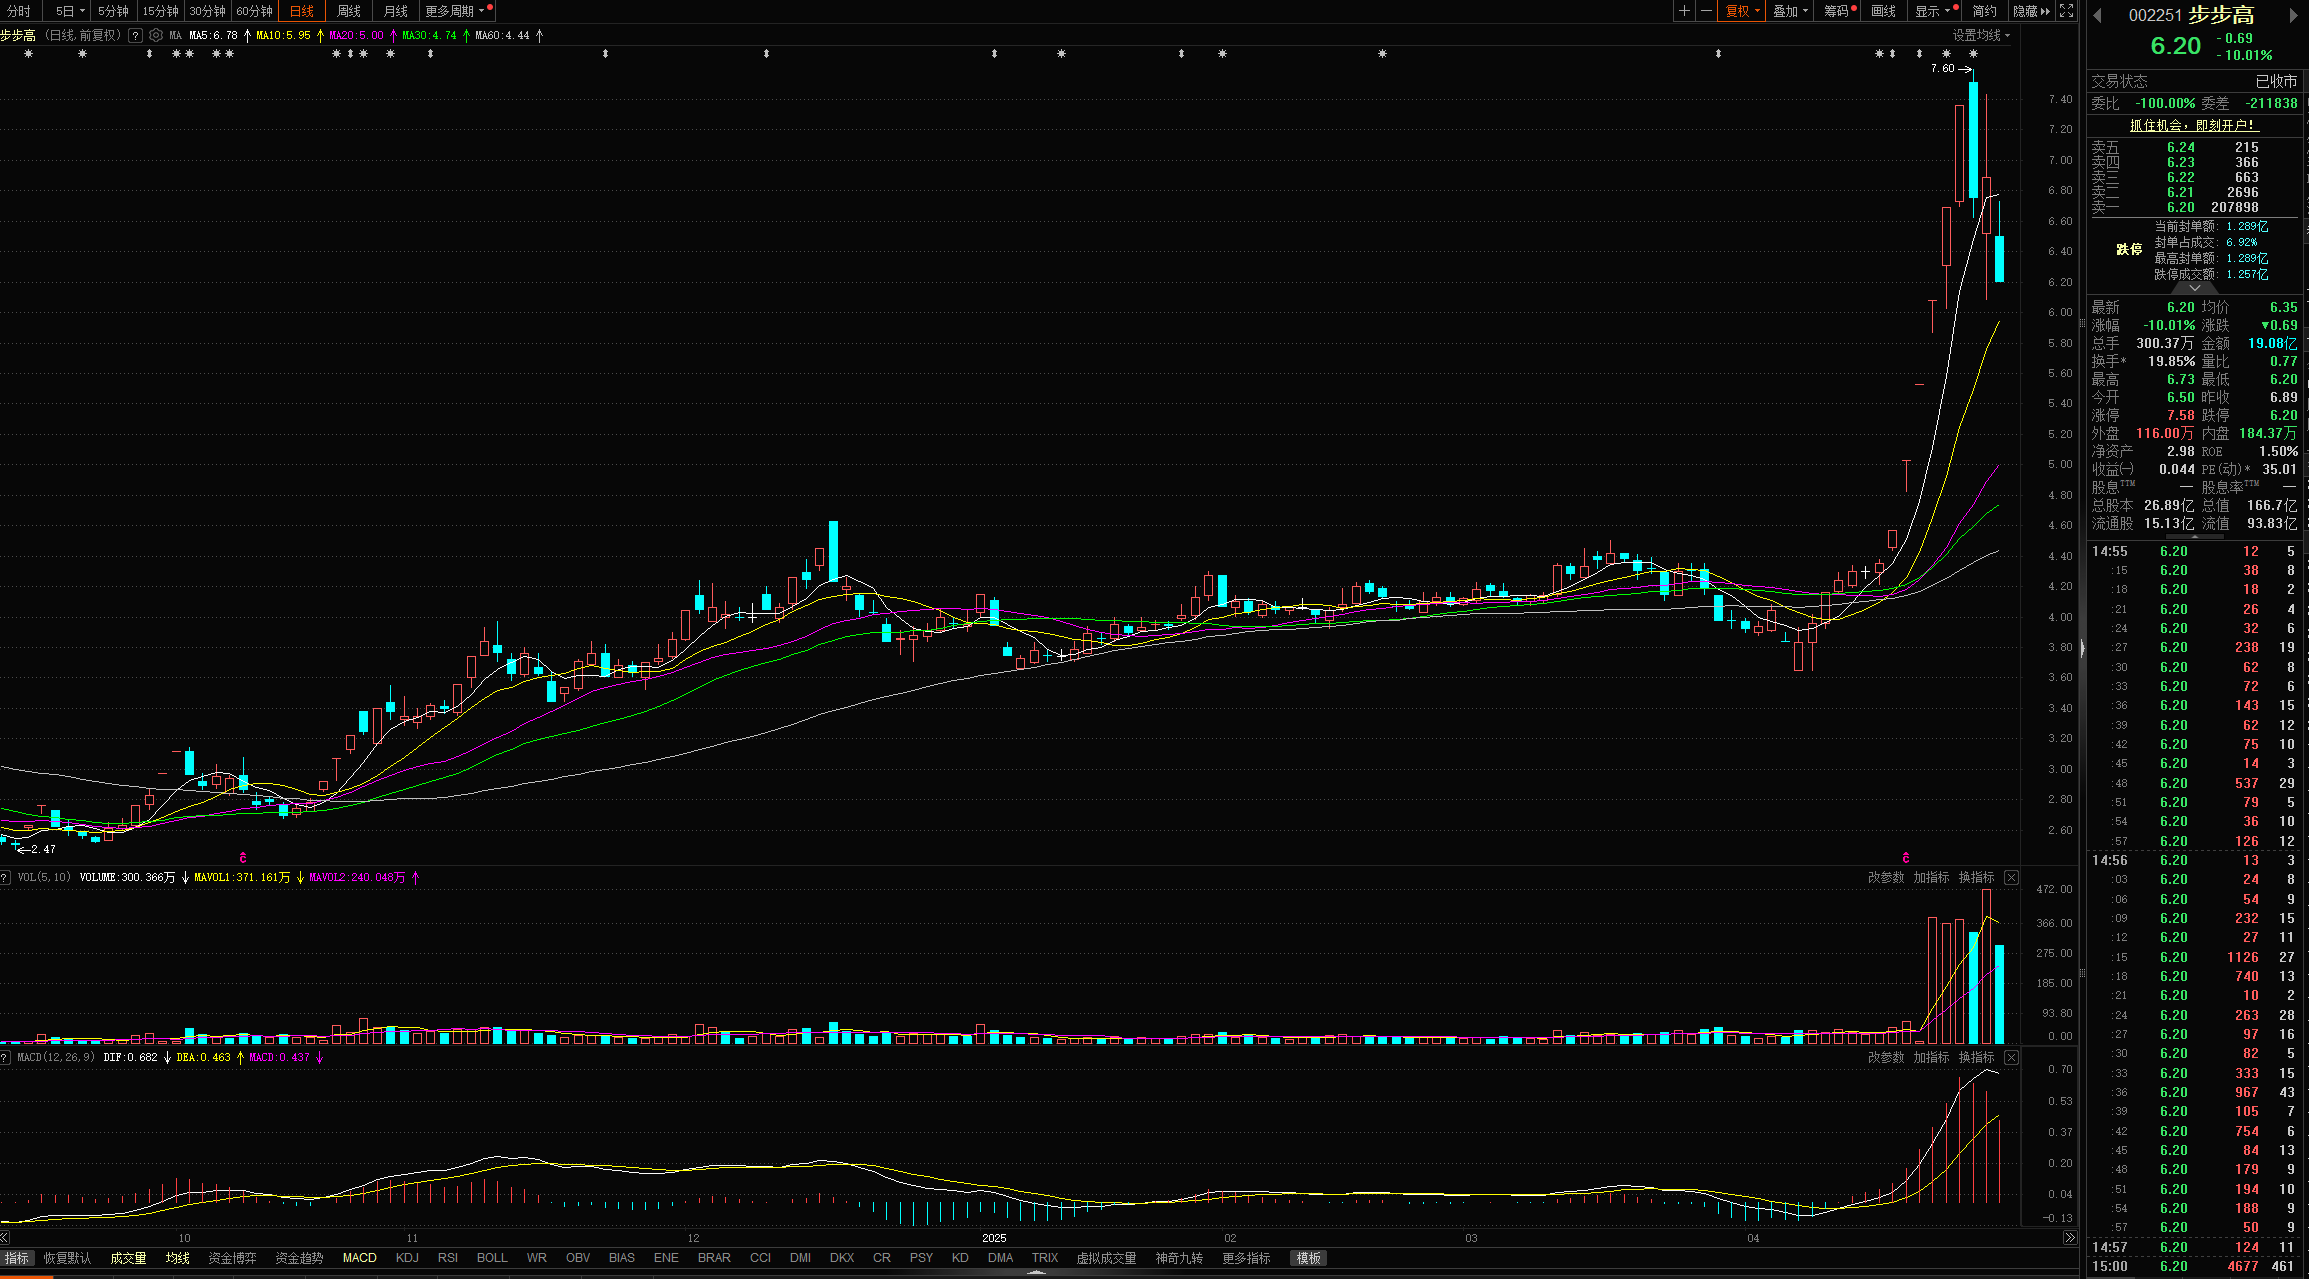Screen dimensions: 2309x1279
Task: Open MA indicator settings gear
Action: click(156, 35)
